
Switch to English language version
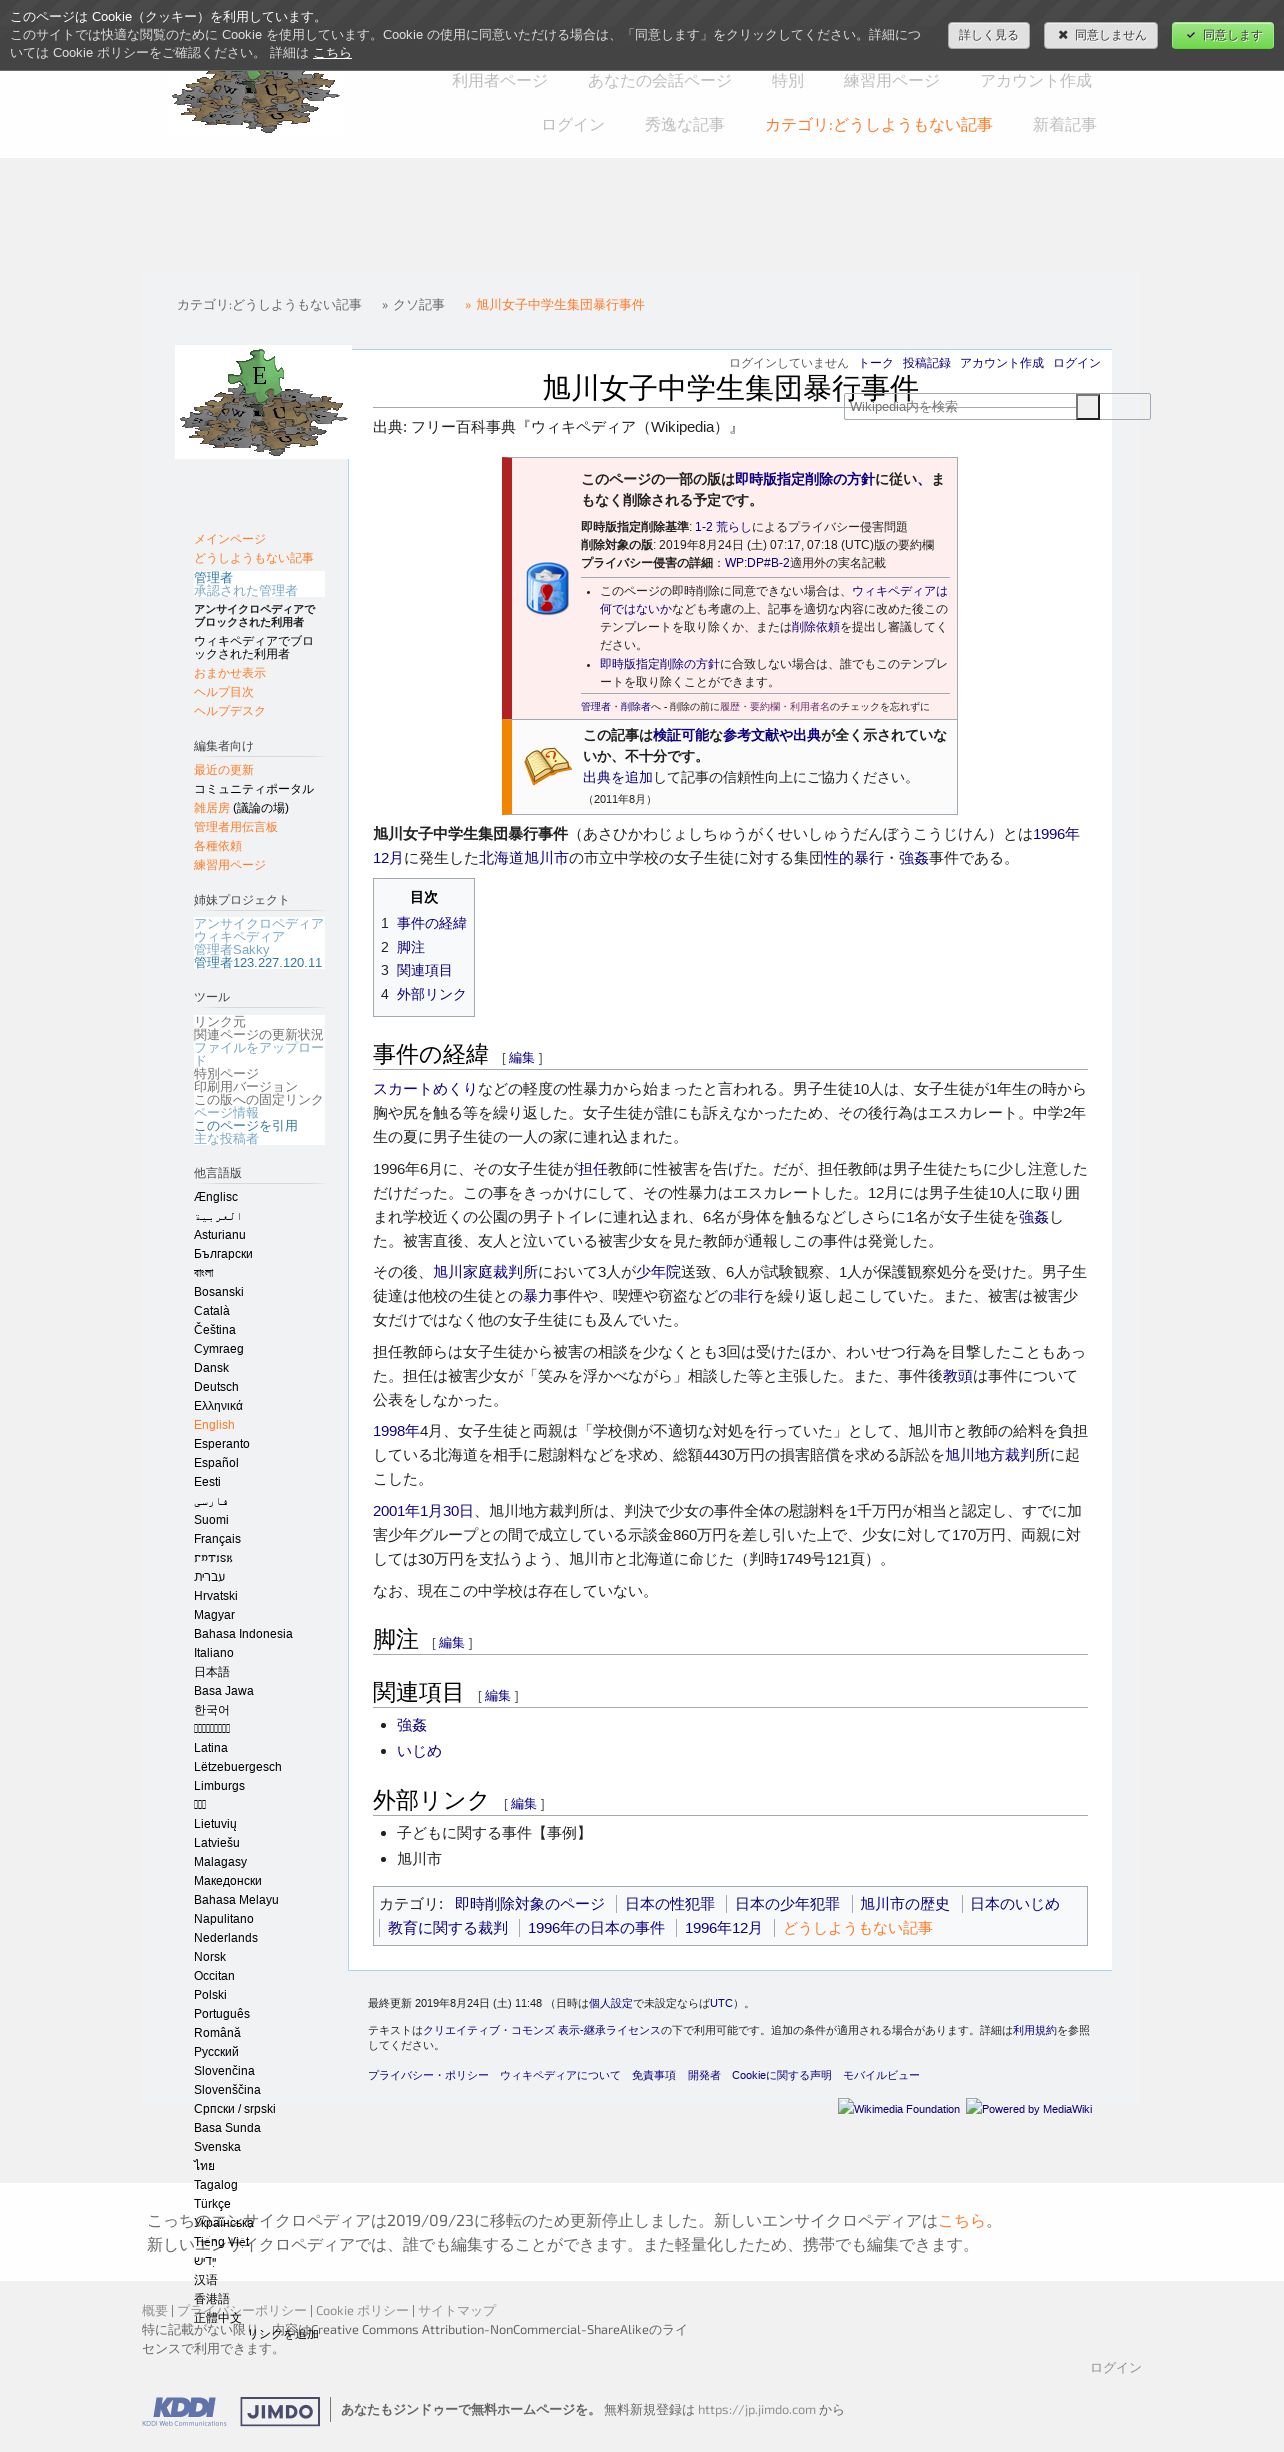[x=214, y=1425]
